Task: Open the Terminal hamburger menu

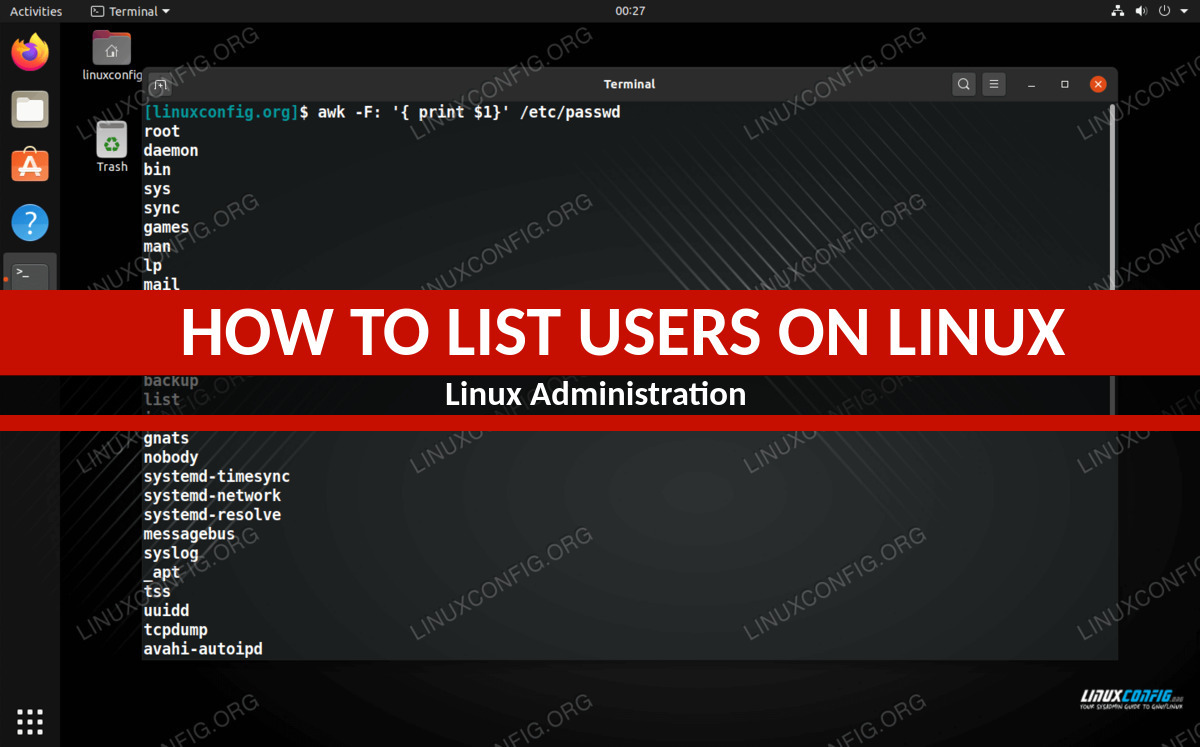Action: pyautogui.click(x=993, y=84)
